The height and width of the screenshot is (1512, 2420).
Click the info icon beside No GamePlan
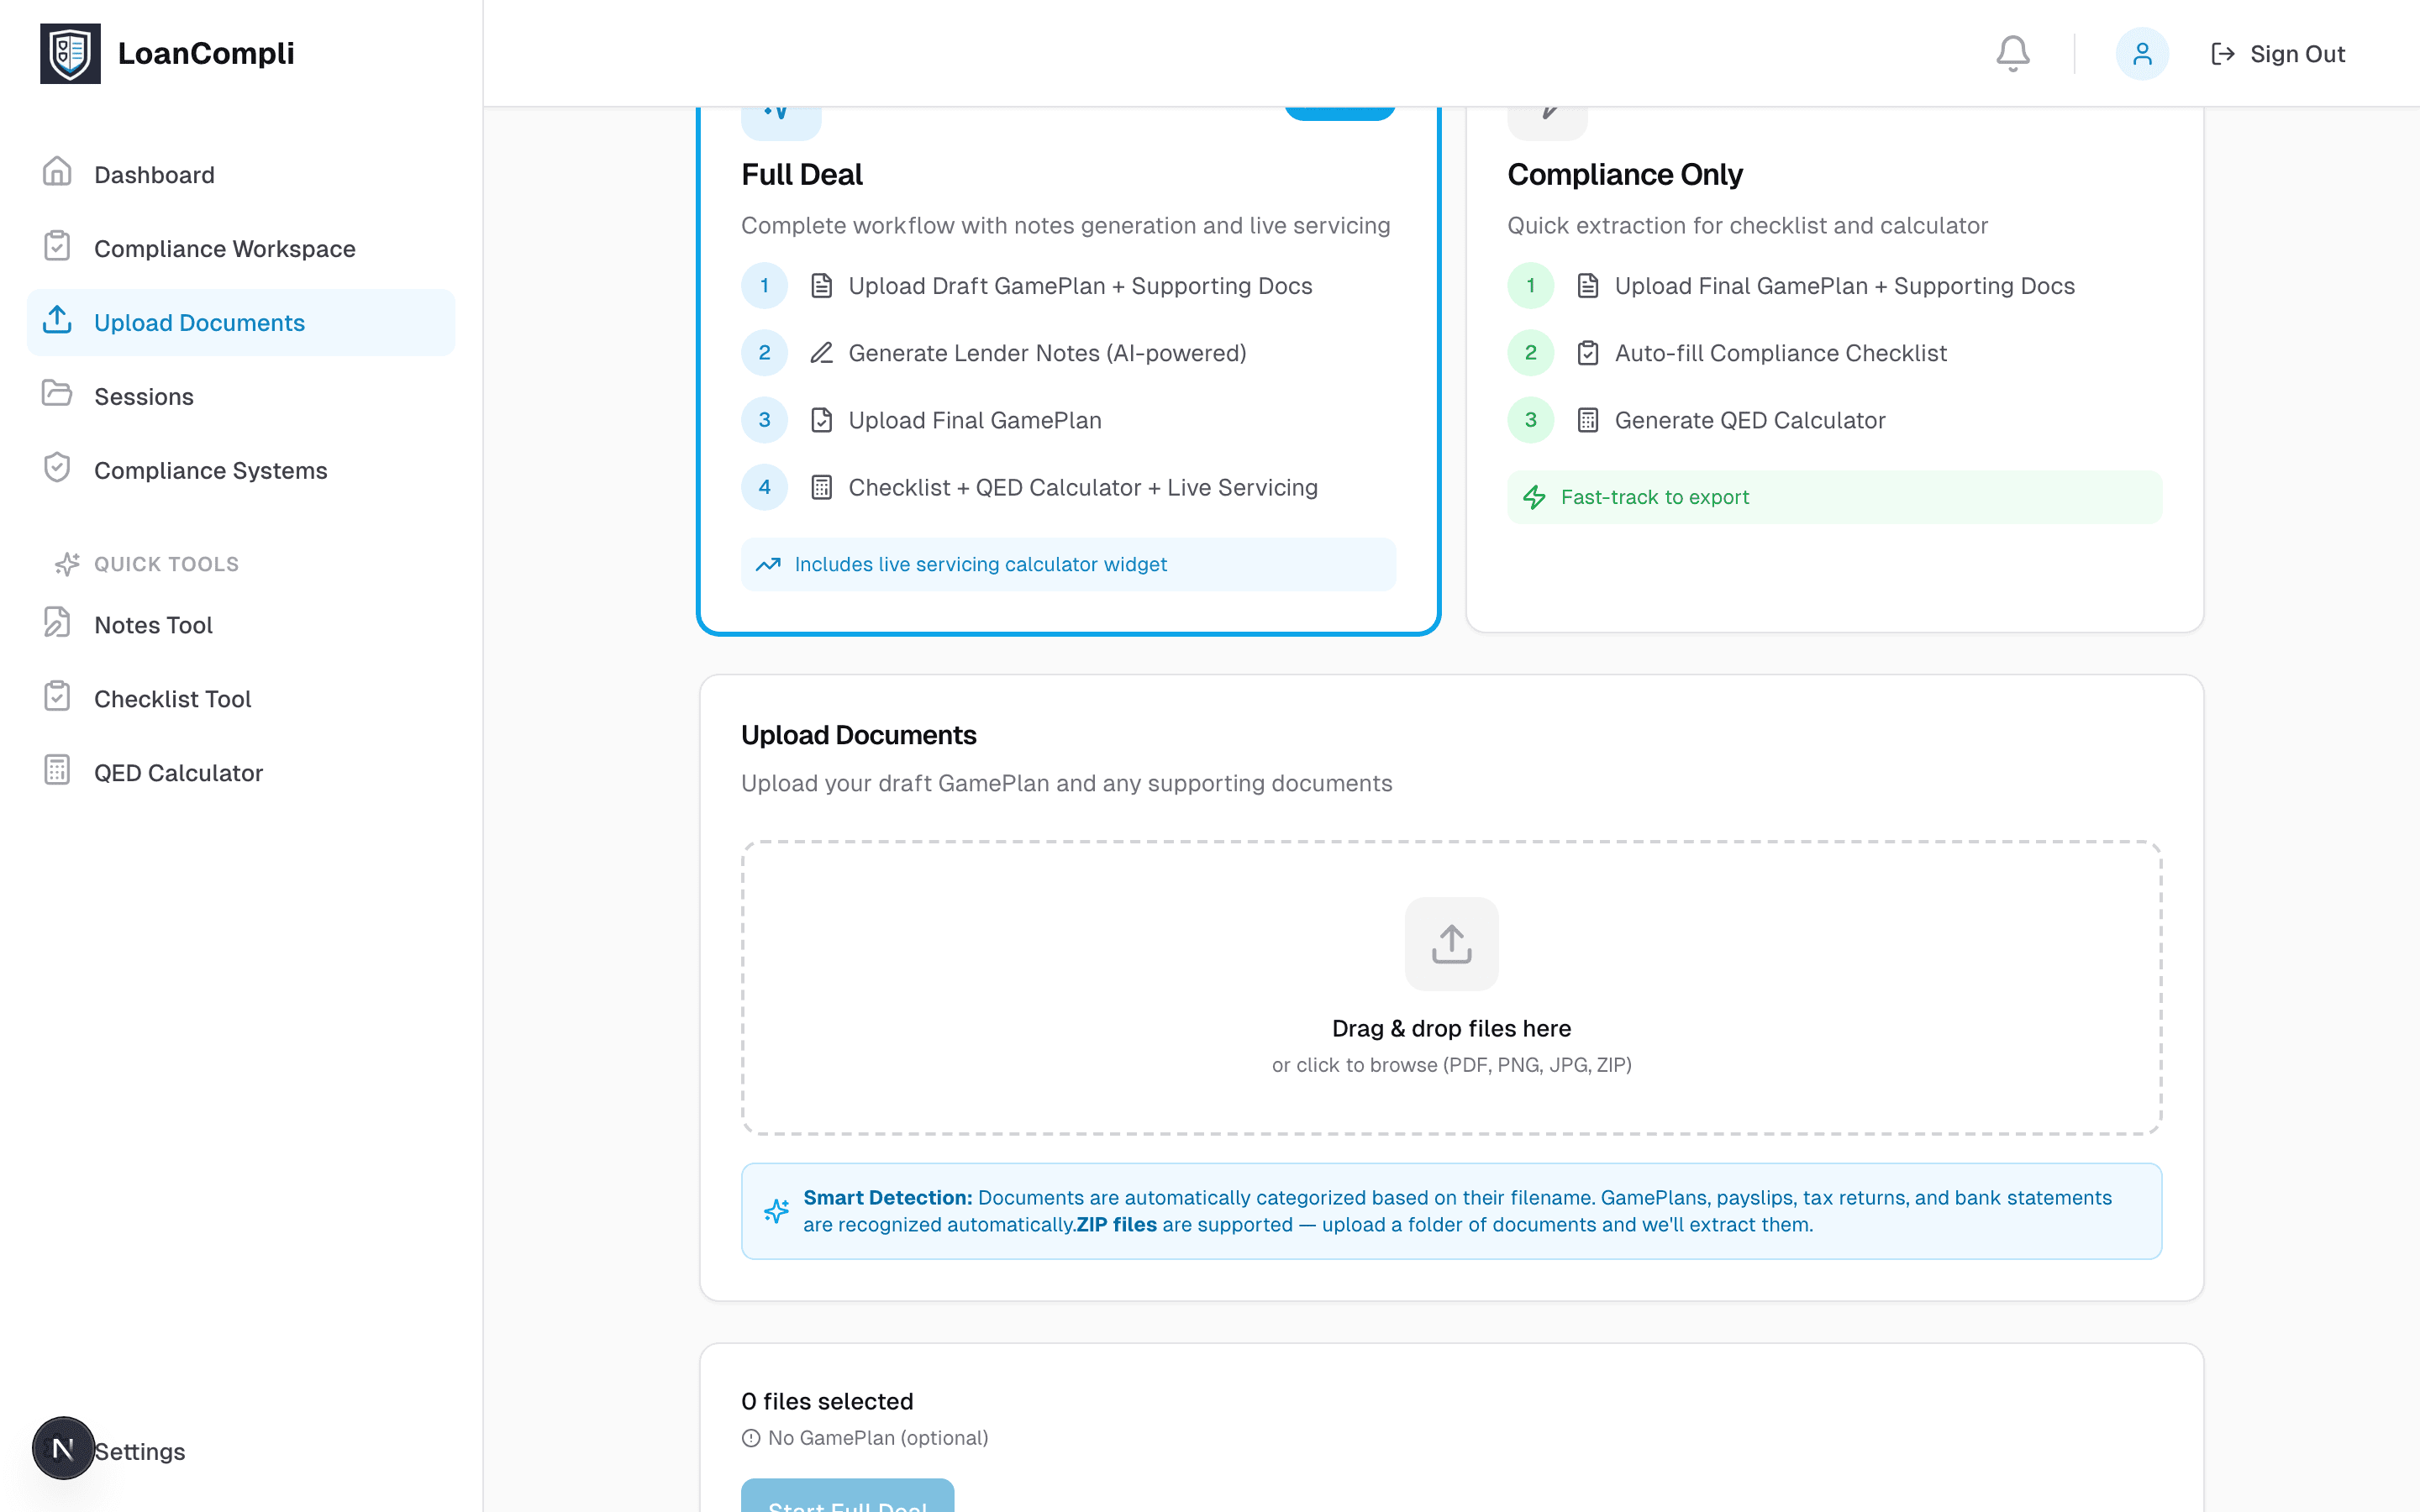751,1438
